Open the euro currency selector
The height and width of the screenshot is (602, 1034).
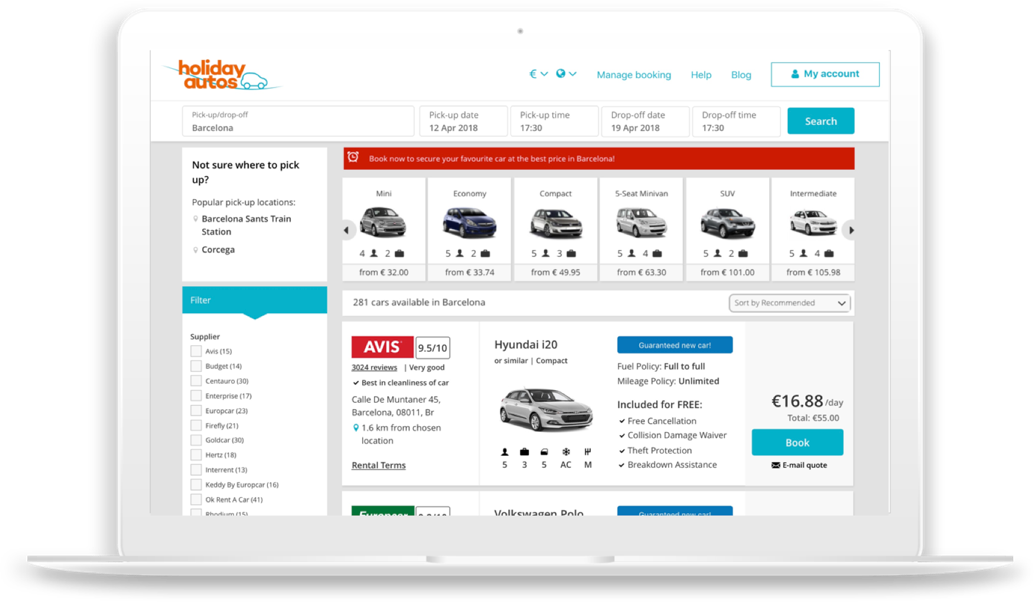(538, 74)
